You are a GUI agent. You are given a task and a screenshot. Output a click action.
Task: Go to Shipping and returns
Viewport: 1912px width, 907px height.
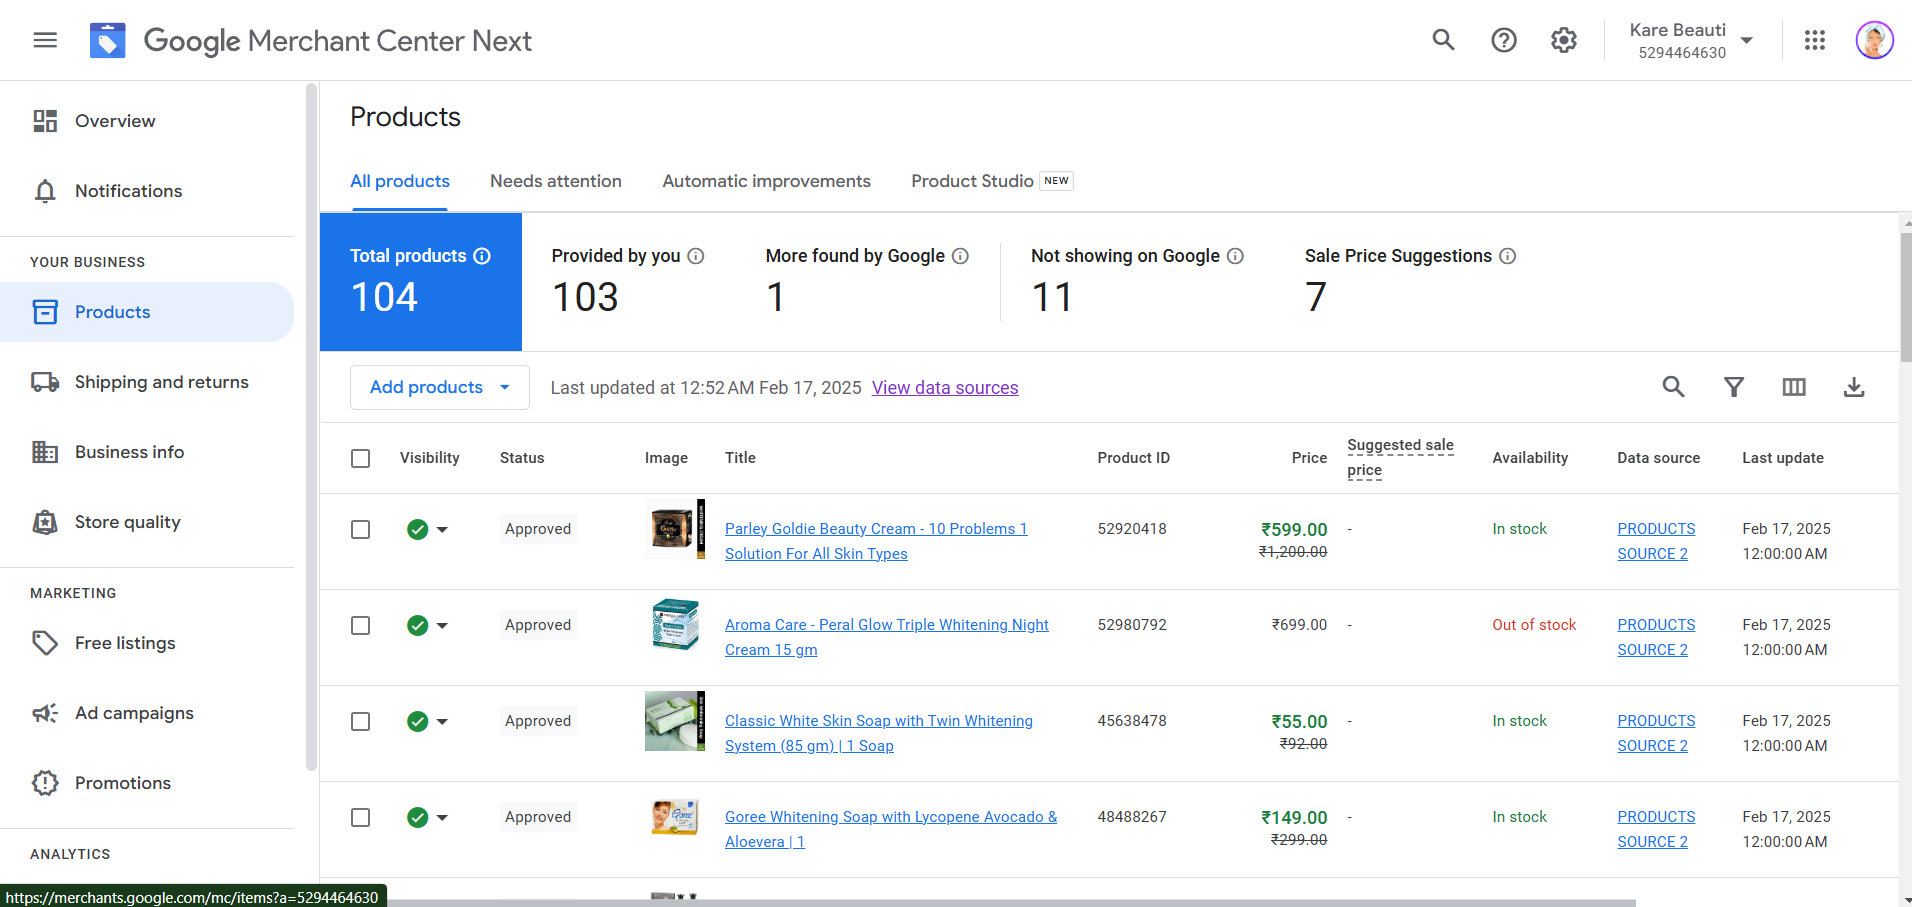click(x=161, y=382)
